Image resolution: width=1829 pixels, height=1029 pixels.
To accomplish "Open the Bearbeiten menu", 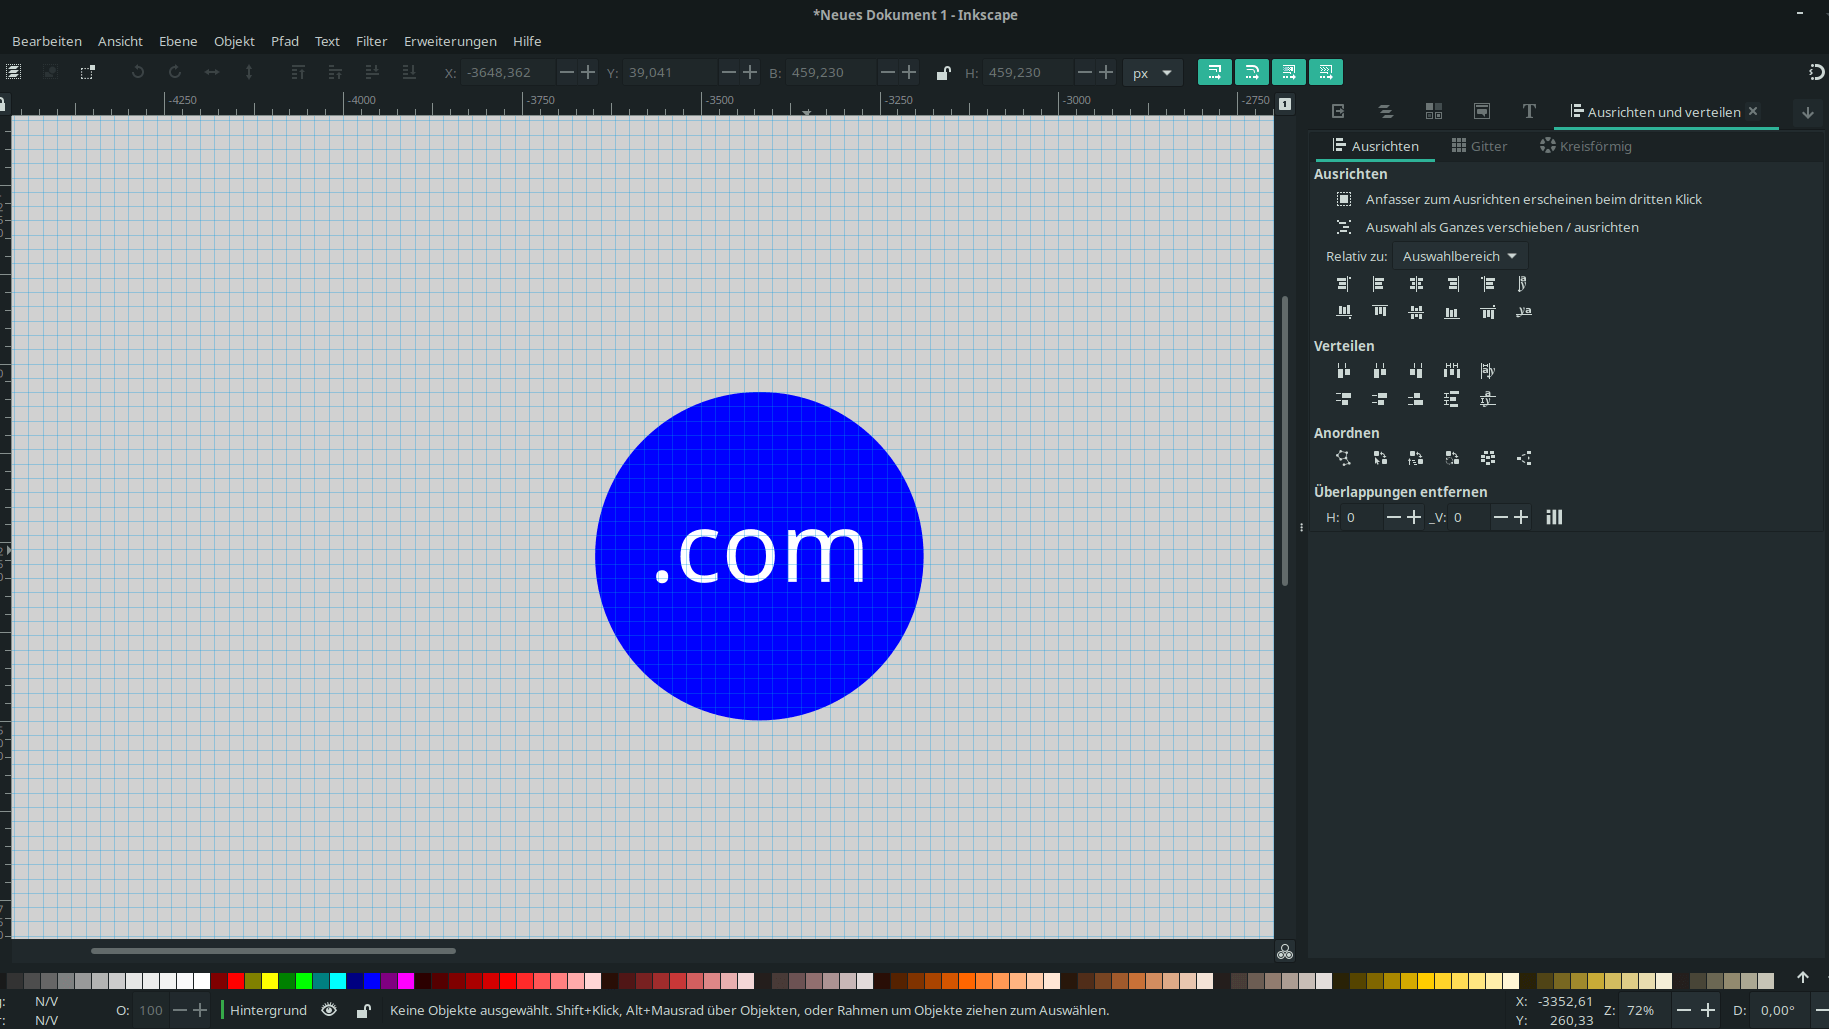I will click(47, 41).
